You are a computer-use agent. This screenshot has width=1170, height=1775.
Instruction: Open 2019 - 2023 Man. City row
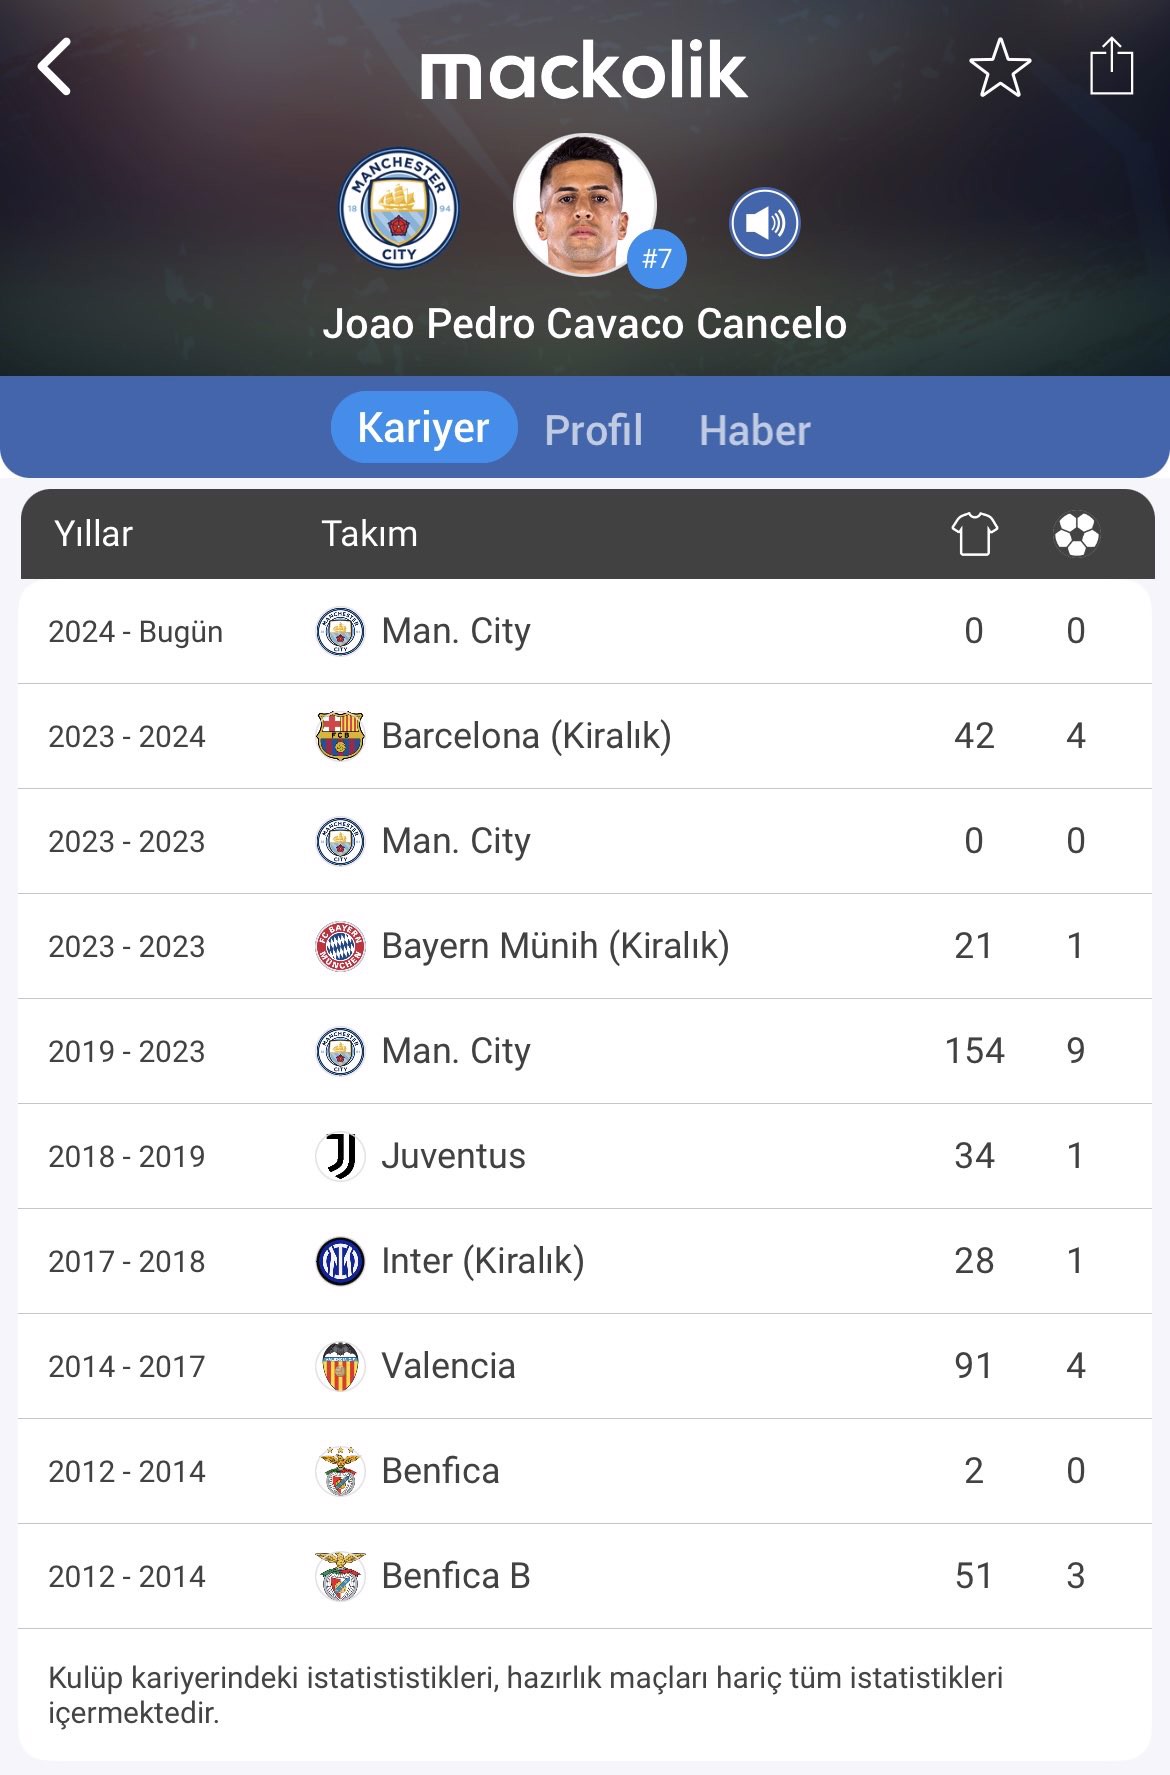585,1051
